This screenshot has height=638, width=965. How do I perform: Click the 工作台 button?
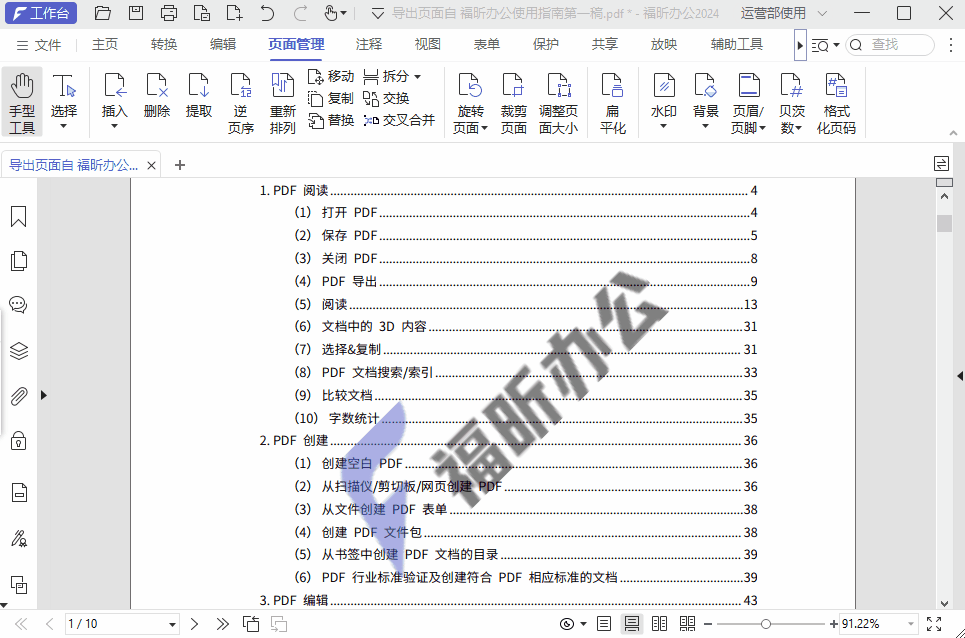click(x=41, y=13)
